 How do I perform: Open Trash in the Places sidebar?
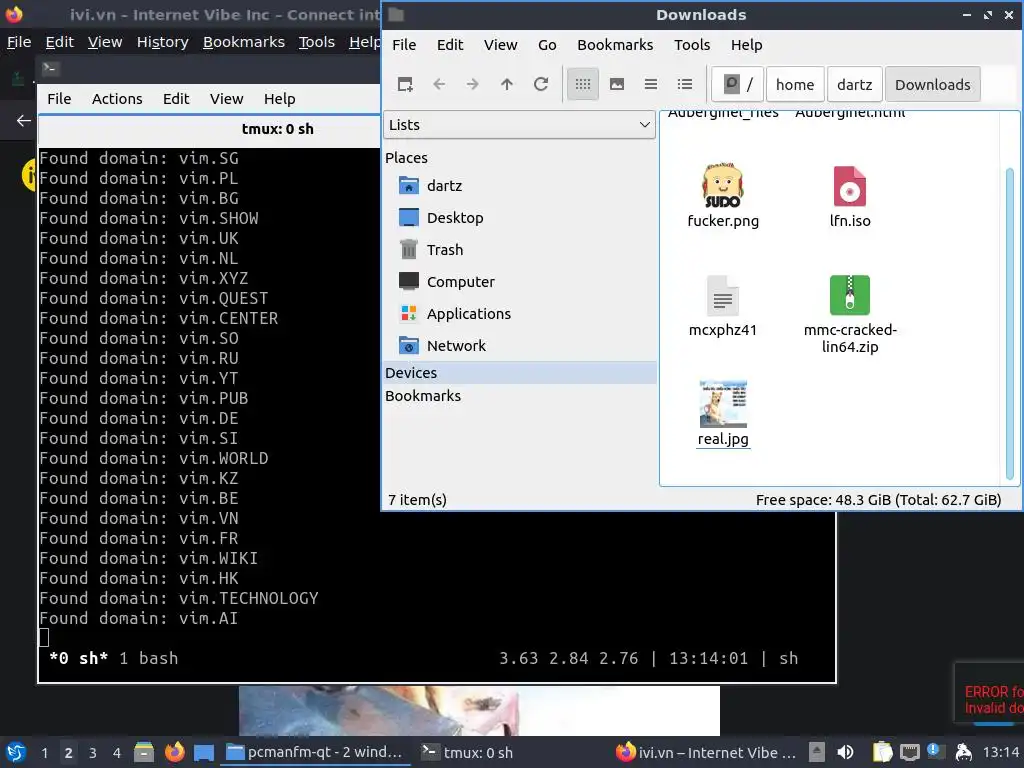pos(445,249)
